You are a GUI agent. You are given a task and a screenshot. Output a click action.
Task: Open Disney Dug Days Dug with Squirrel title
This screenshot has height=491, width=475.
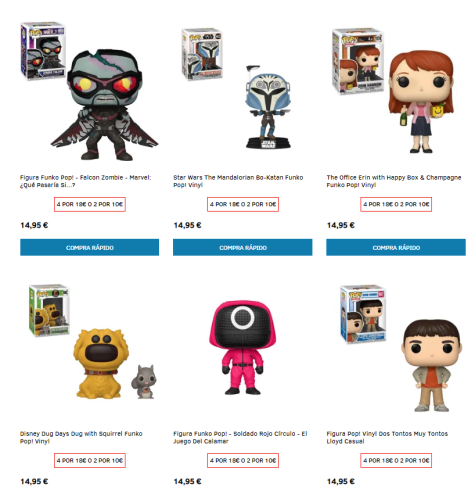(x=81, y=437)
